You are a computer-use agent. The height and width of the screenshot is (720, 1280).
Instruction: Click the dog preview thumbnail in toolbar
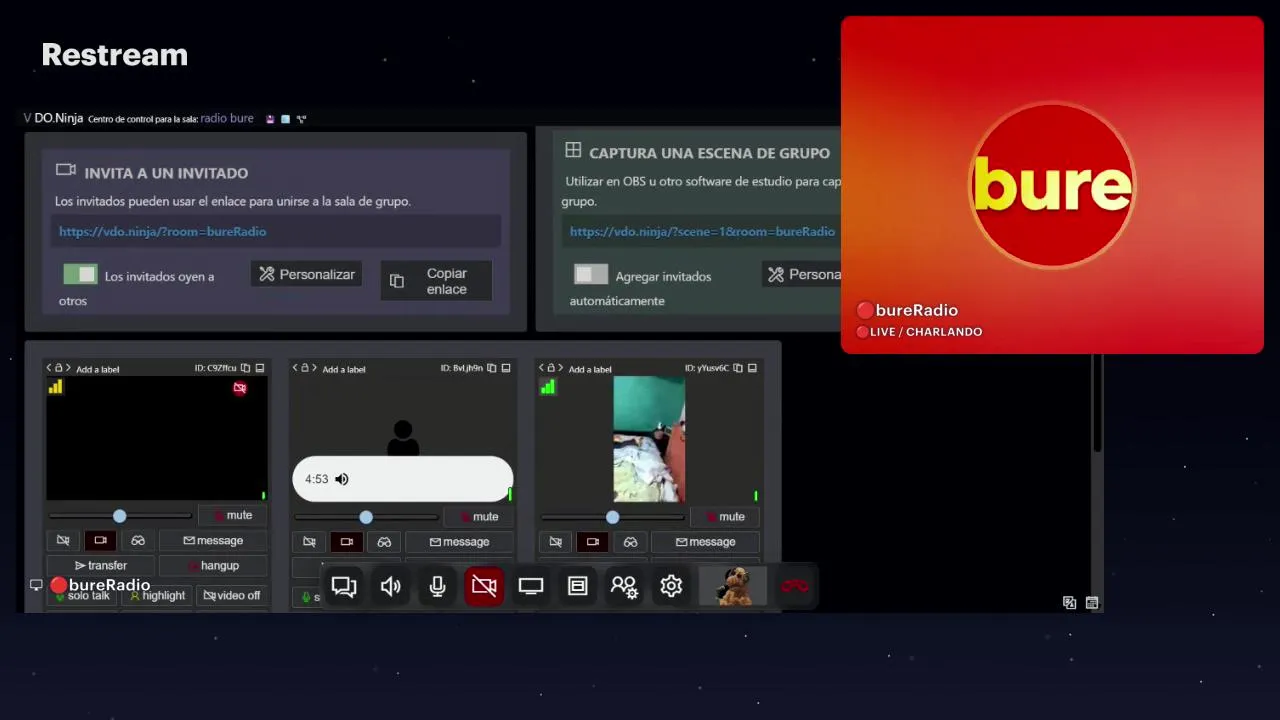[733, 586]
